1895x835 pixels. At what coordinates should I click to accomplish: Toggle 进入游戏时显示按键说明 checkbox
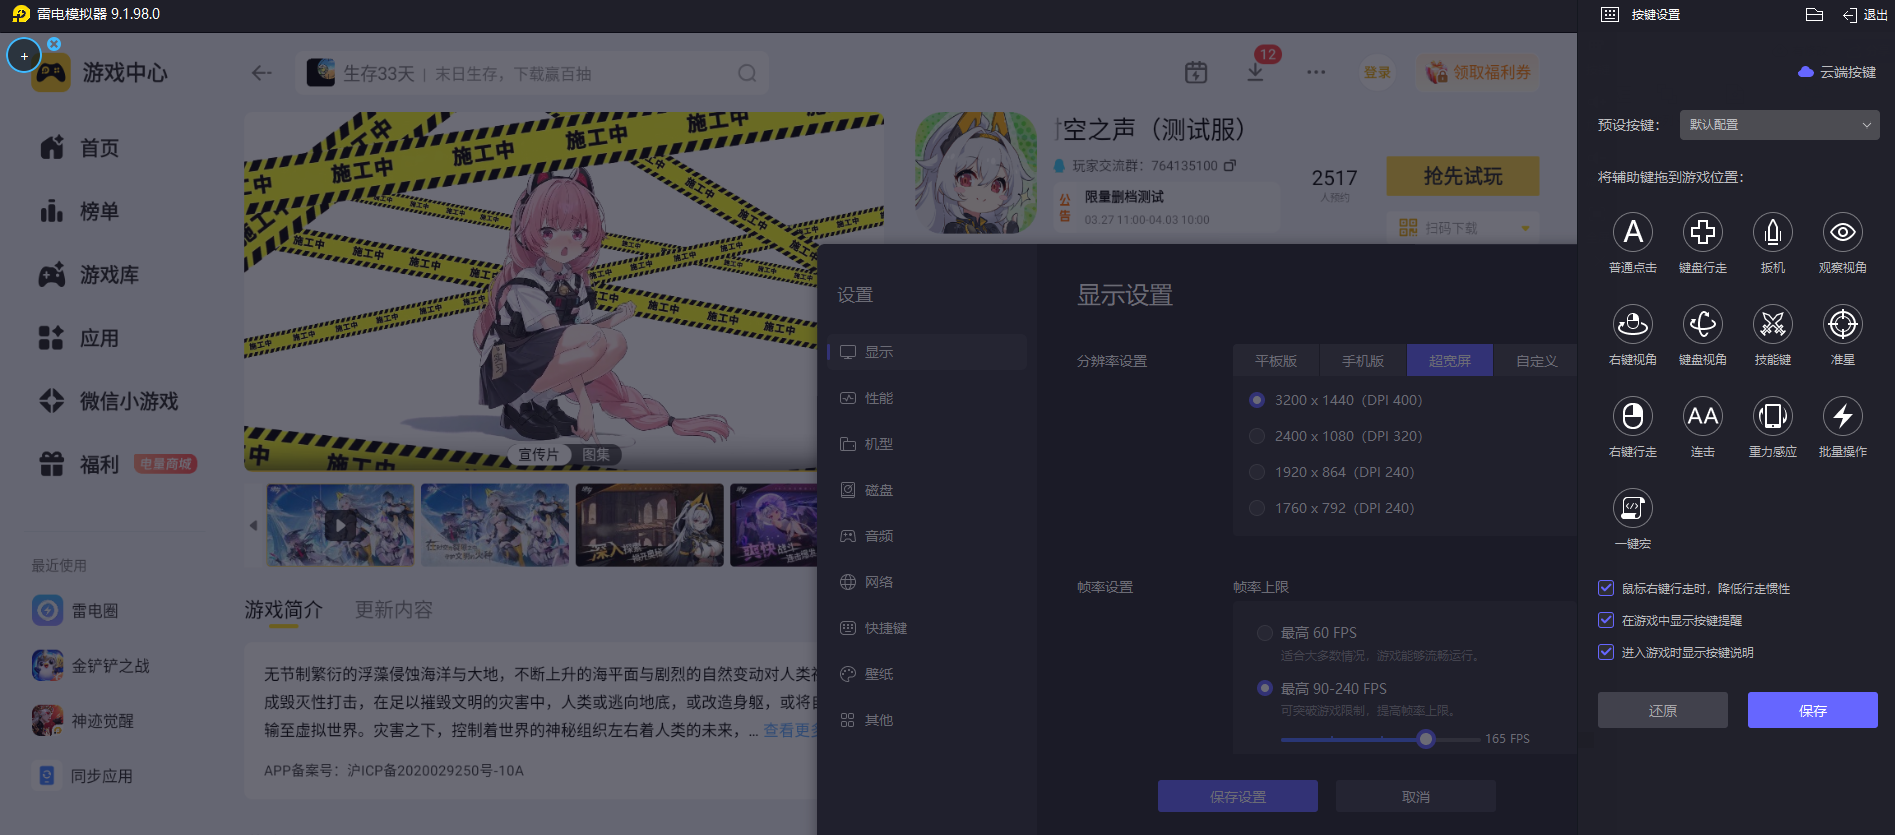click(x=1606, y=652)
